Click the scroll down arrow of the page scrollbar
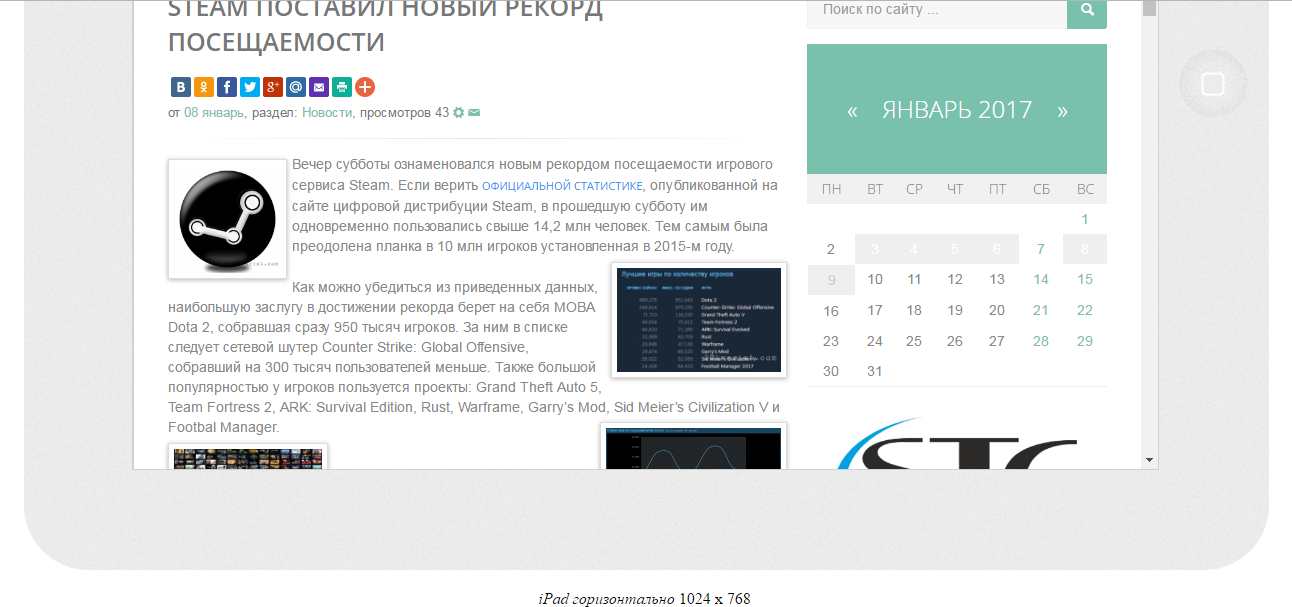The image size is (1292, 607). 1150,461
